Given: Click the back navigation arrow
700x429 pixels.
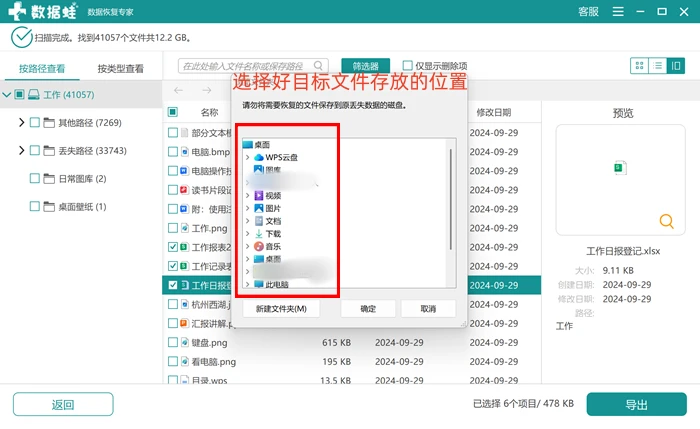Looking at the screenshot, I should [179, 90].
